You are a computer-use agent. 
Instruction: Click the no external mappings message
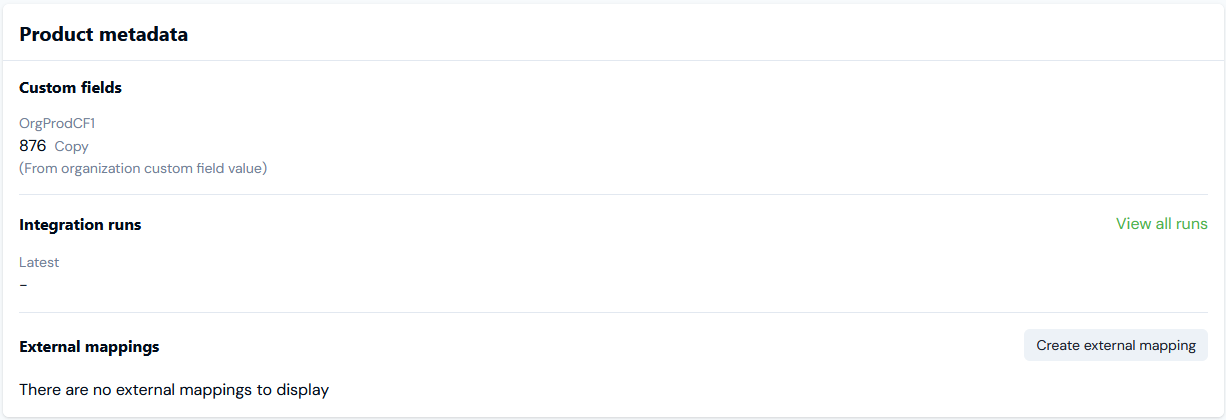pyautogui.click(x=174, y=390)
